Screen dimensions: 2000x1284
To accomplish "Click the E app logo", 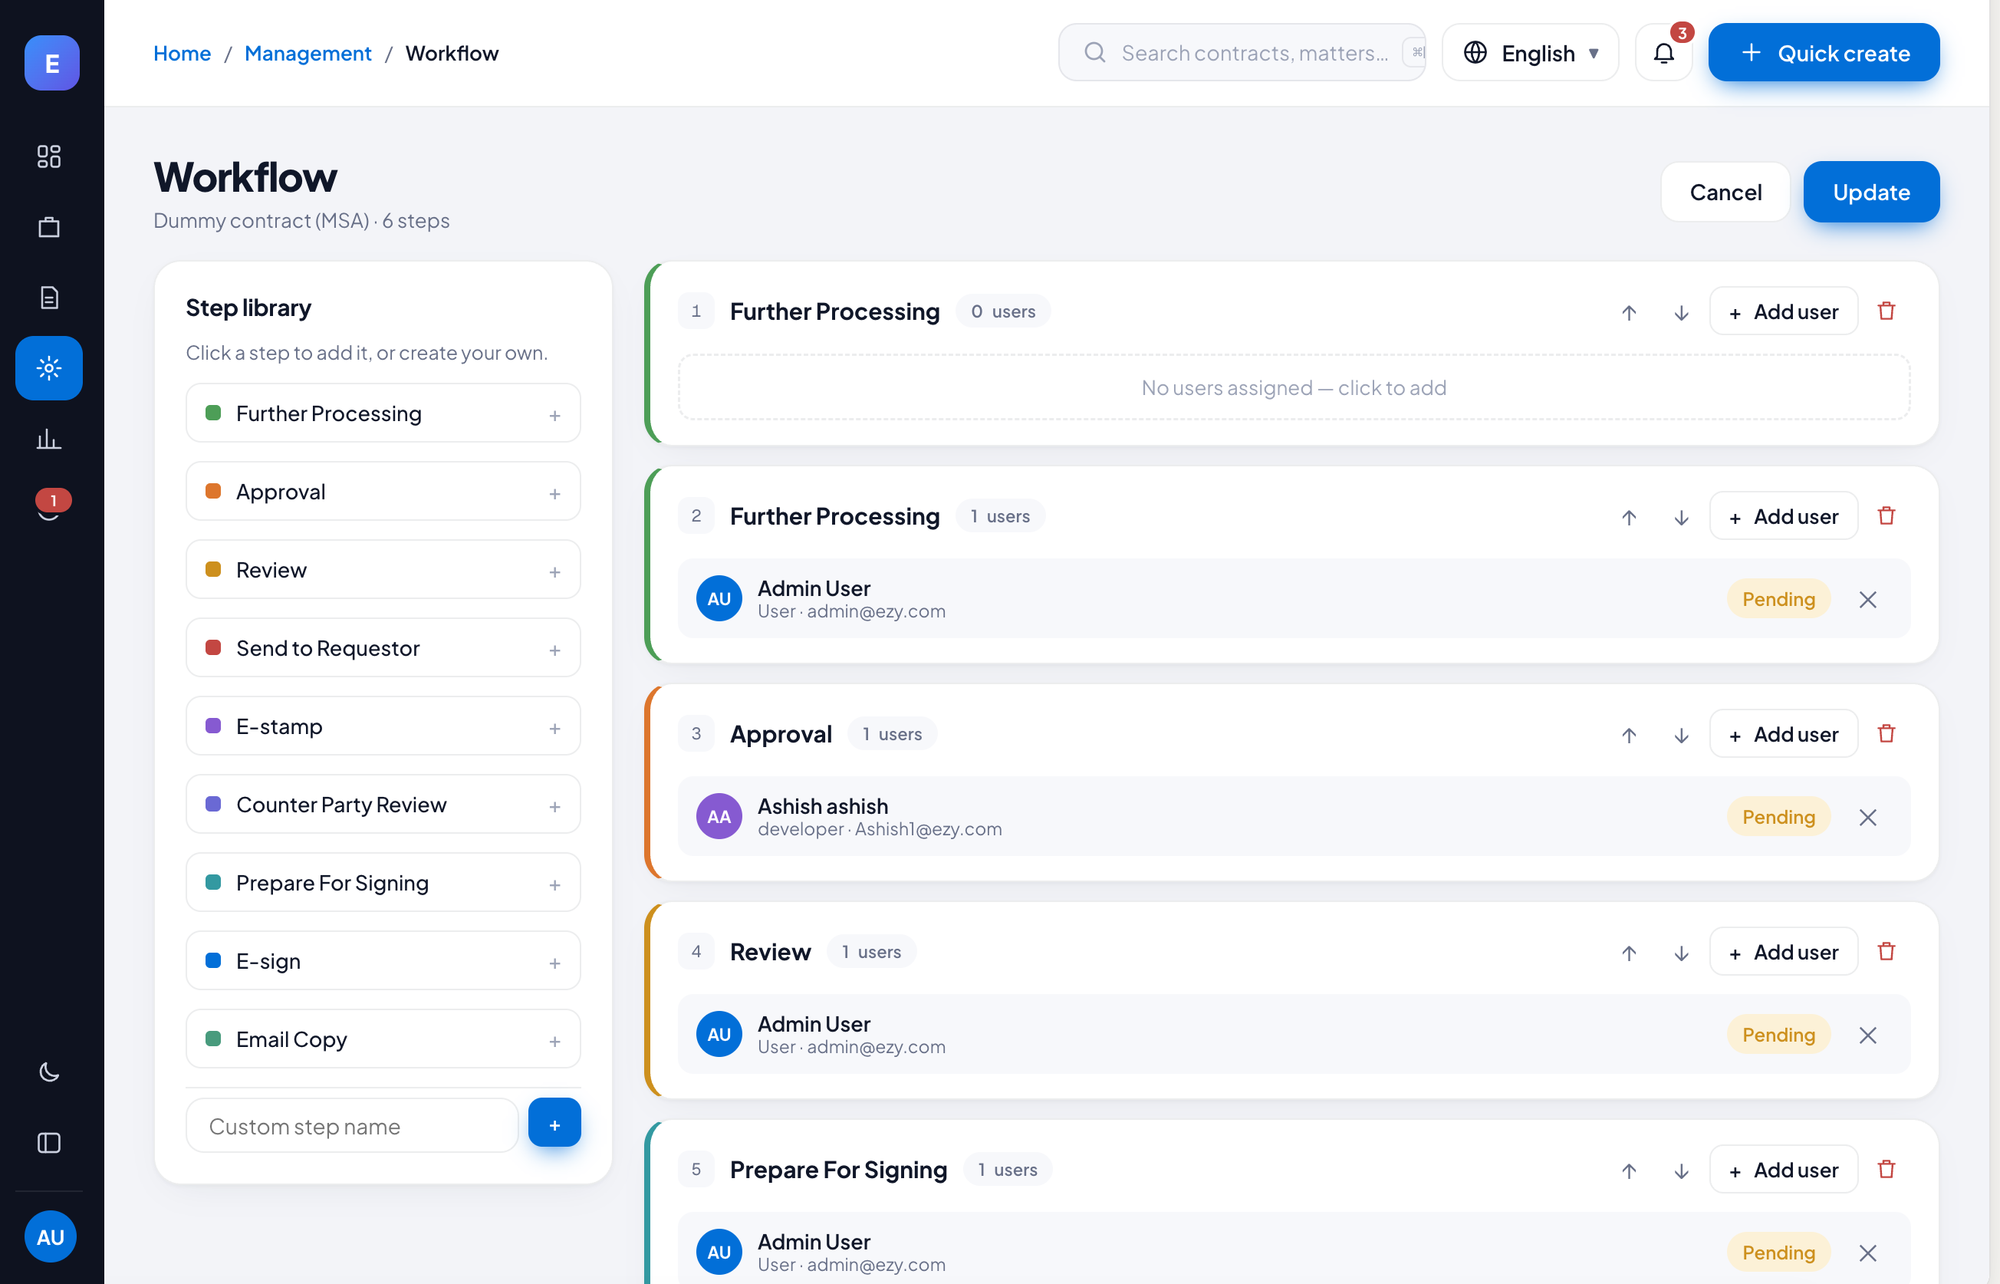I will [52, 63].
